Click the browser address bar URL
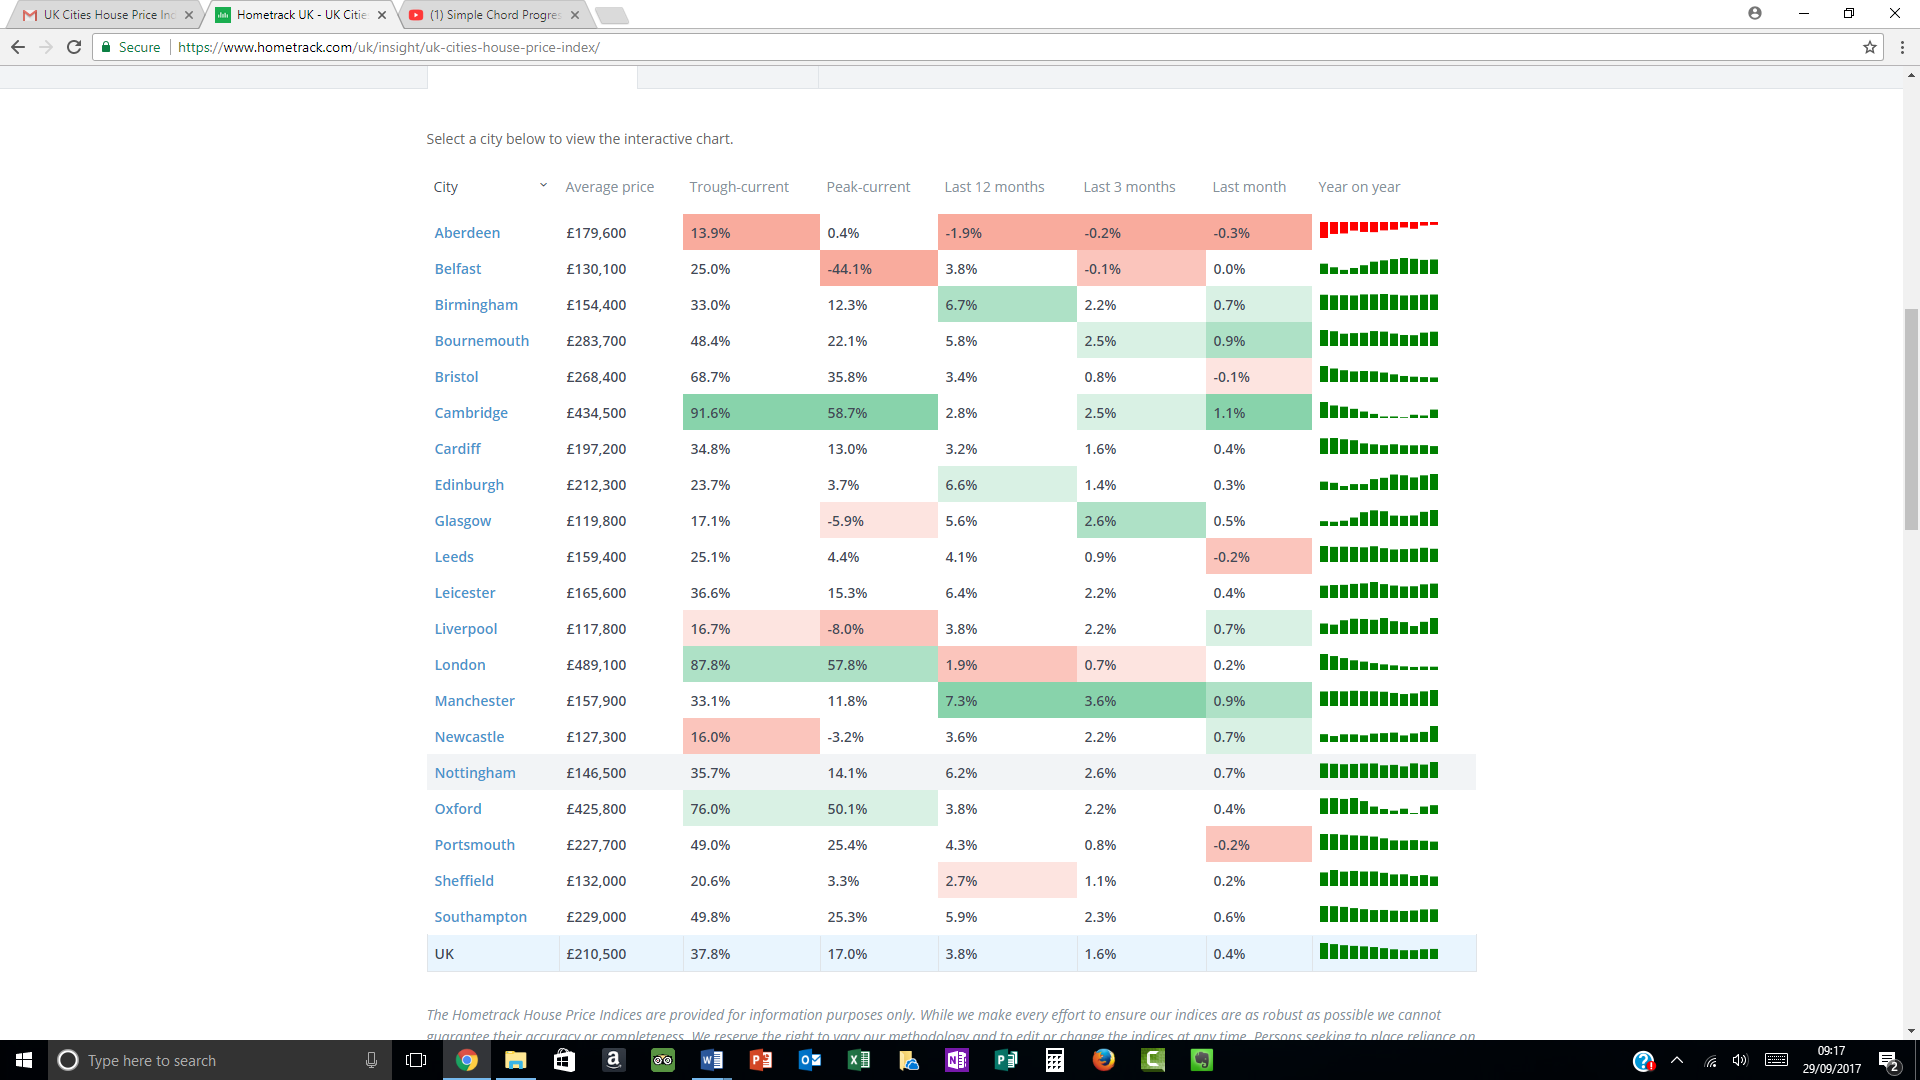 click(389, 47)
